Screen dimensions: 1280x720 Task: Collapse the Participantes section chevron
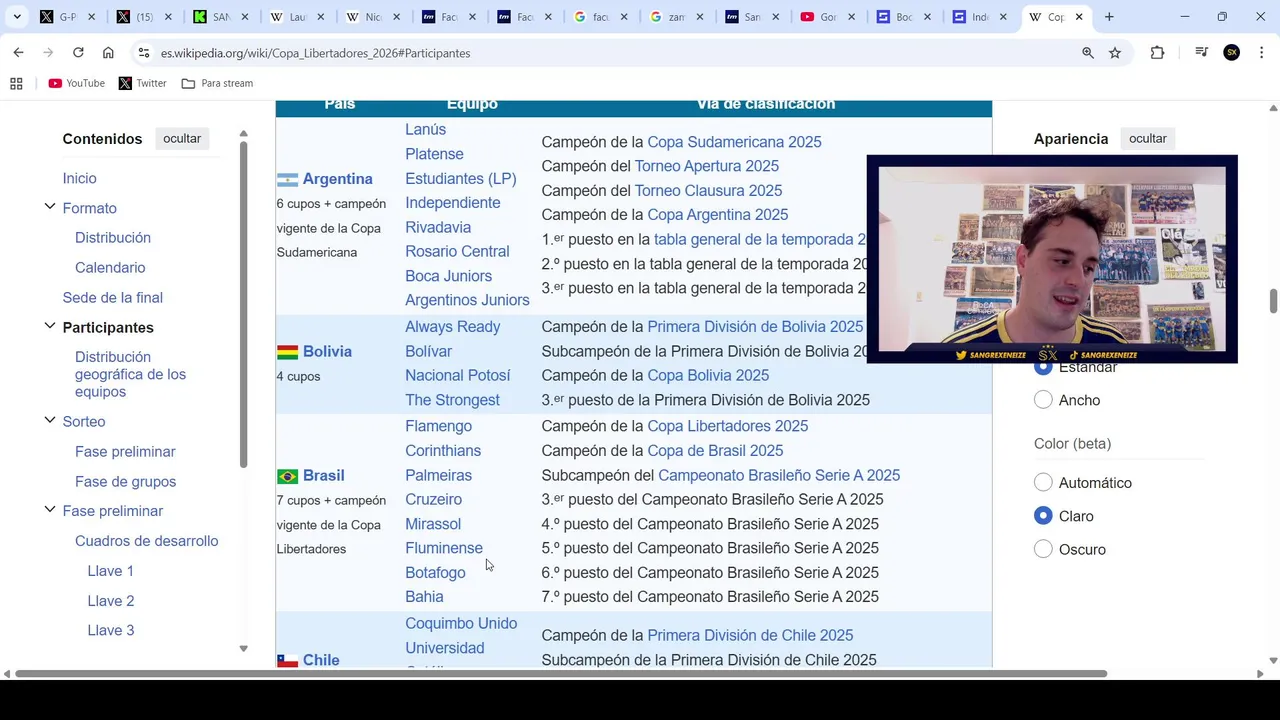49,326
